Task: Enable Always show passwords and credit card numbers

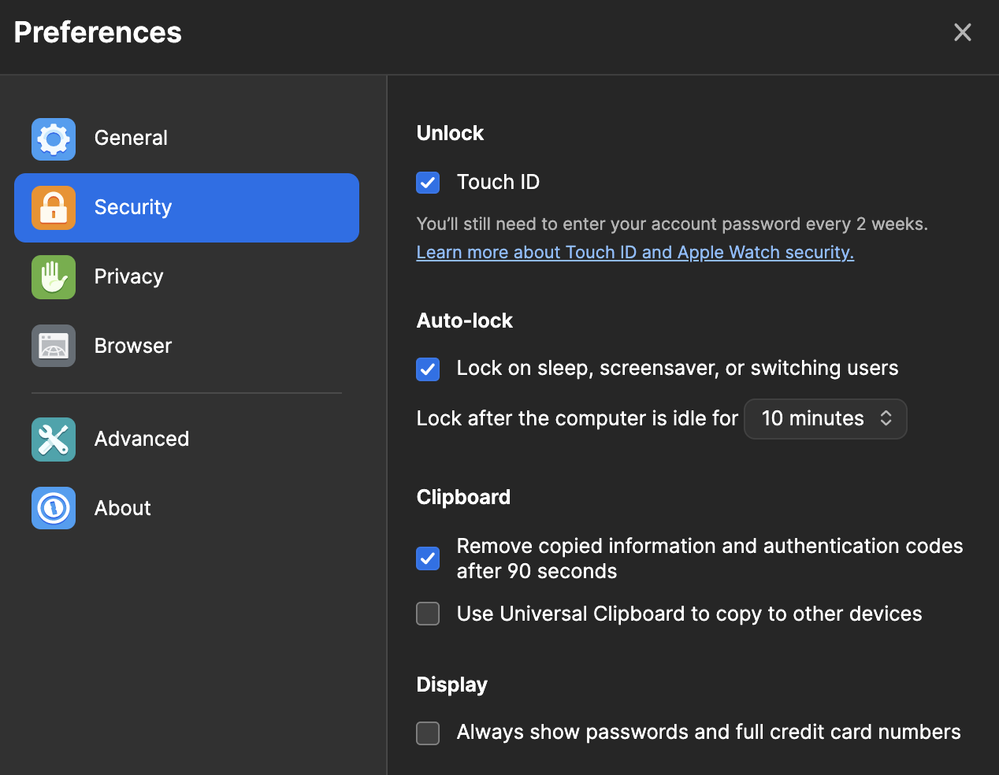Action: pos(428,733)
